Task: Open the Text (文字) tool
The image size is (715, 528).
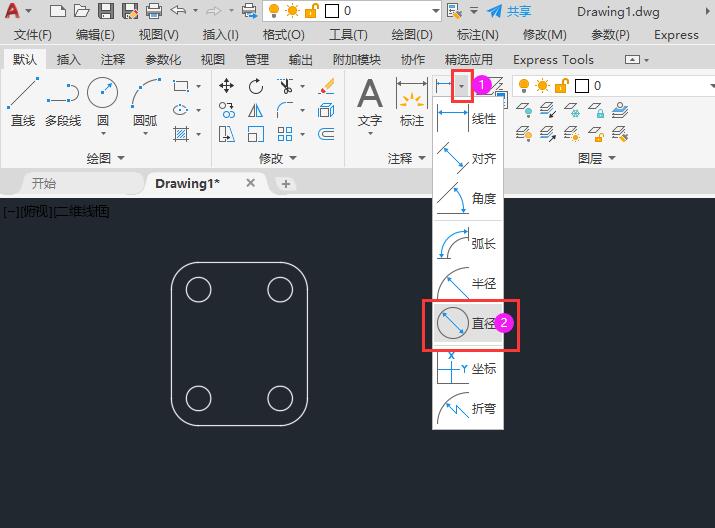Action: pyautogui.click(x=370, y=103)
